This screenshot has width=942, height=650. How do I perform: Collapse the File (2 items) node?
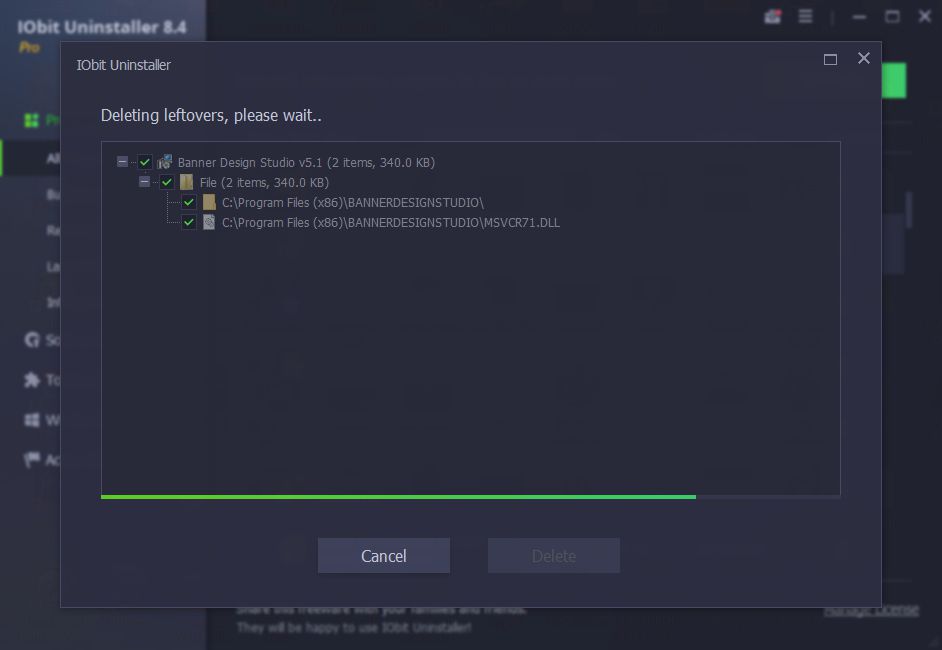144,181
